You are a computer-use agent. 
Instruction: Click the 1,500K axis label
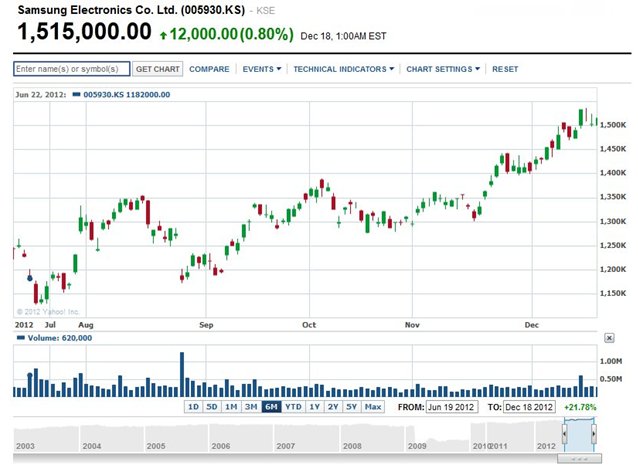click(613, 125)
